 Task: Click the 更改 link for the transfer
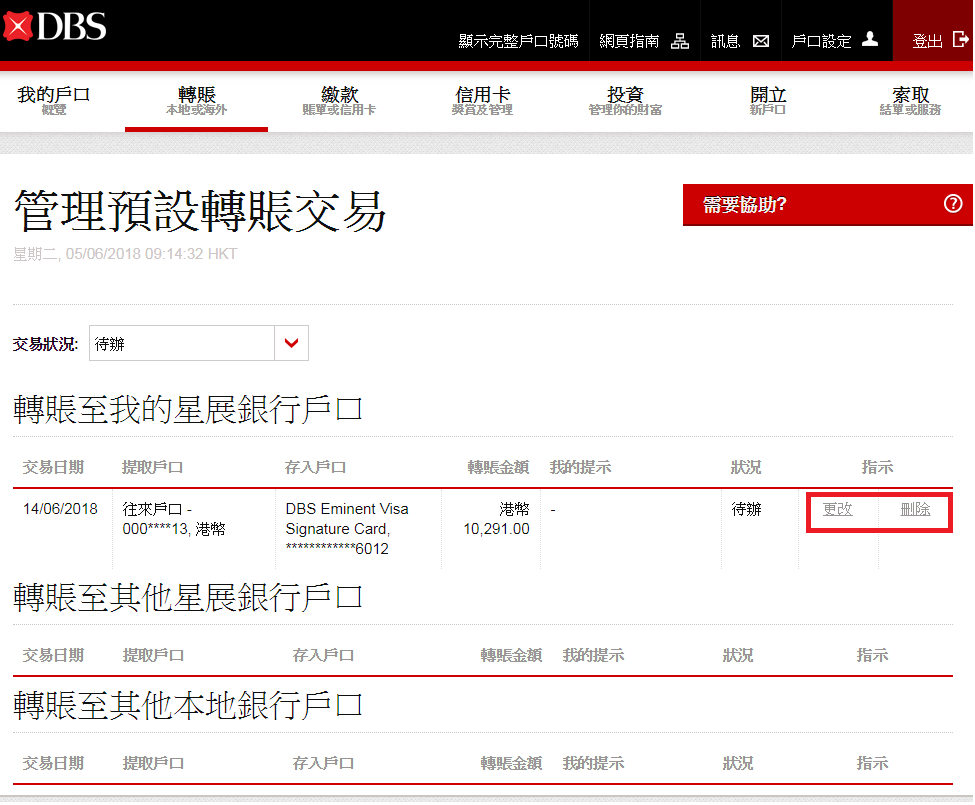click(x=837, y=509)
